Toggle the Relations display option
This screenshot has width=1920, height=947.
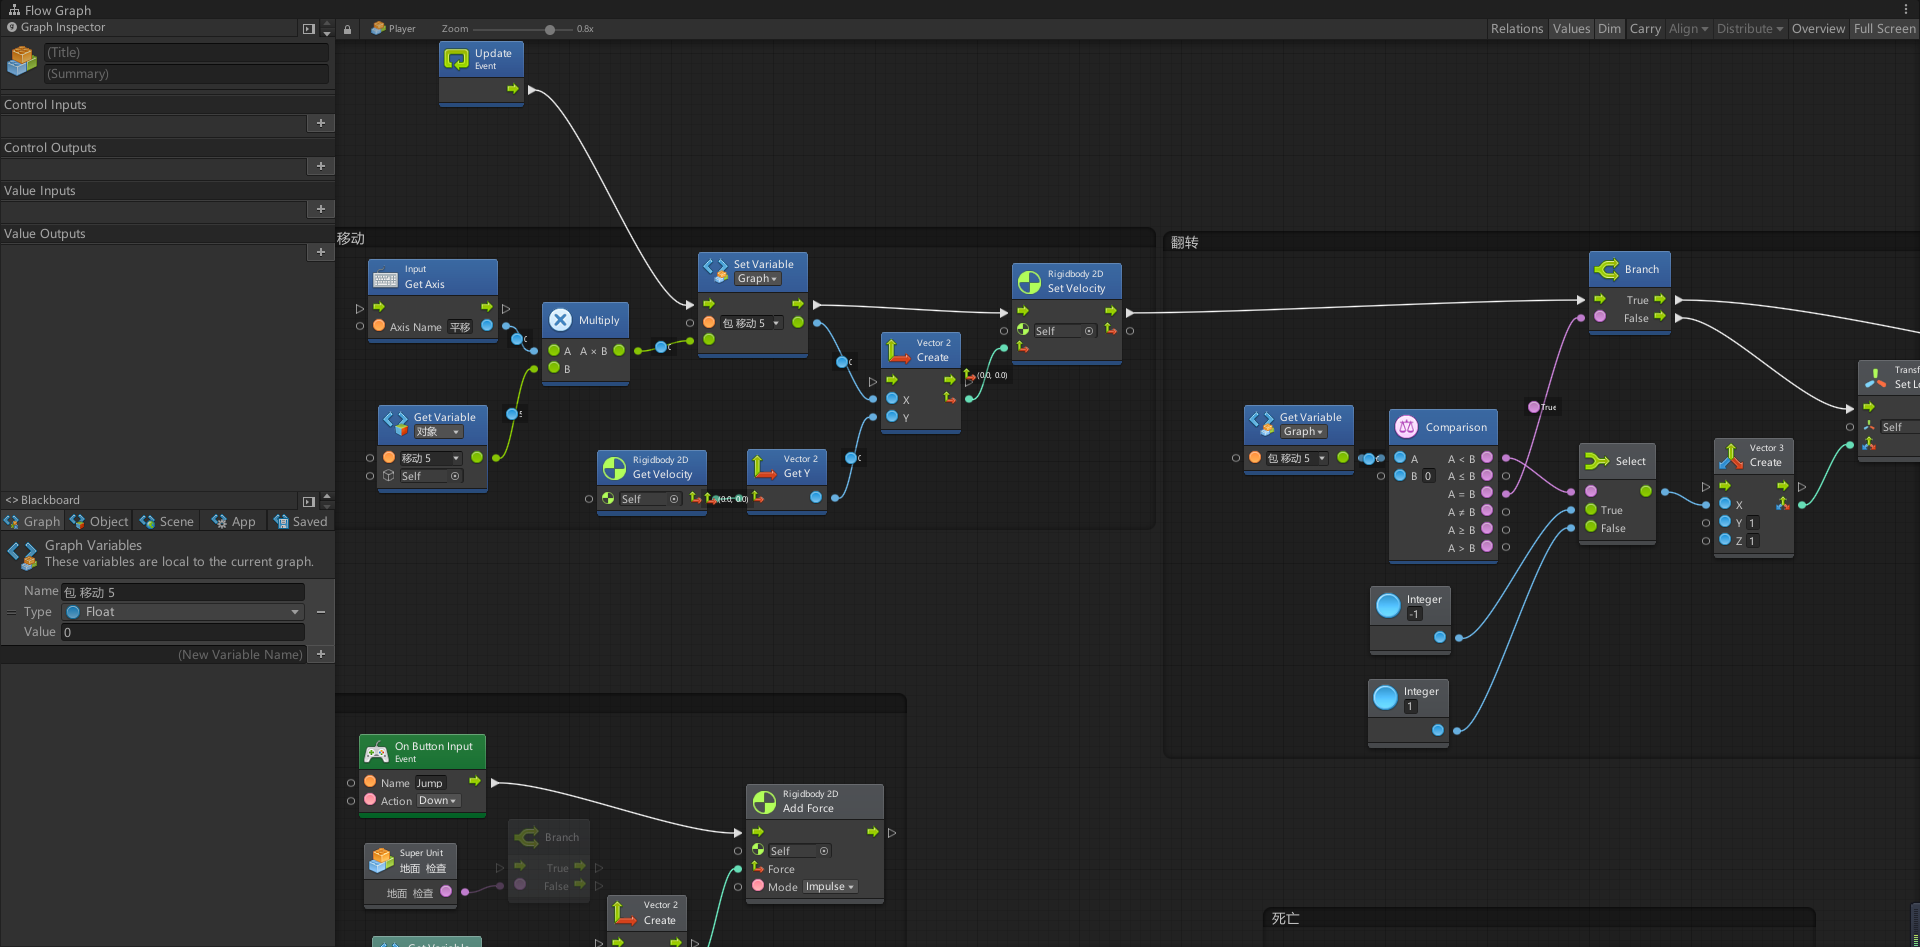pyautogui.click(x=1517, y=29)
